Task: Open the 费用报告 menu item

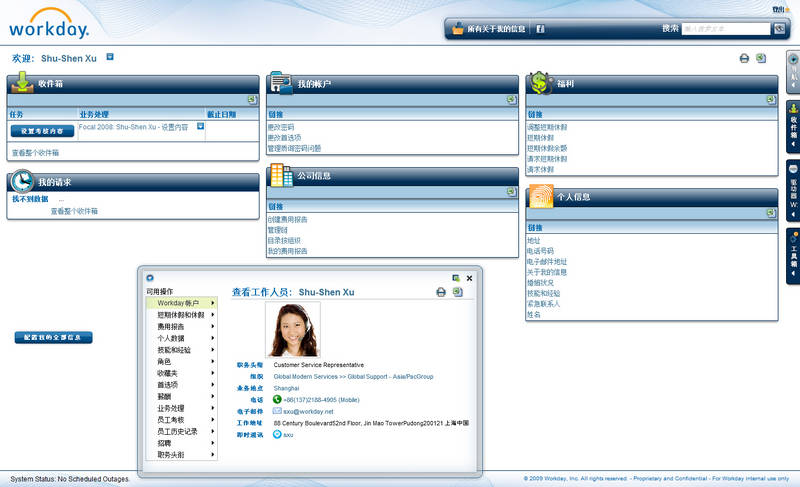Action: coord(171,326)
